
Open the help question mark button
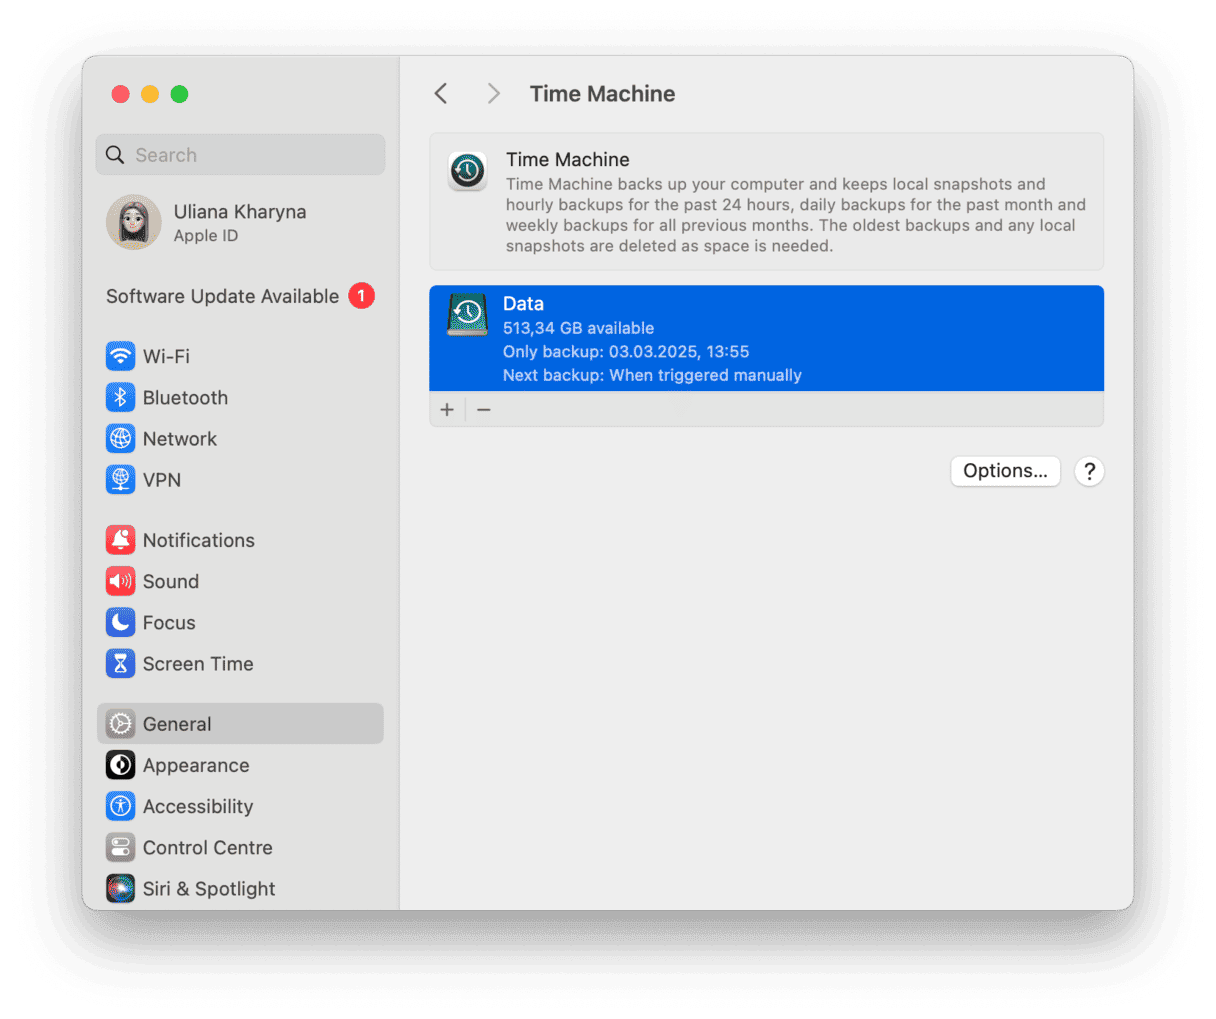coord(1089,471)
